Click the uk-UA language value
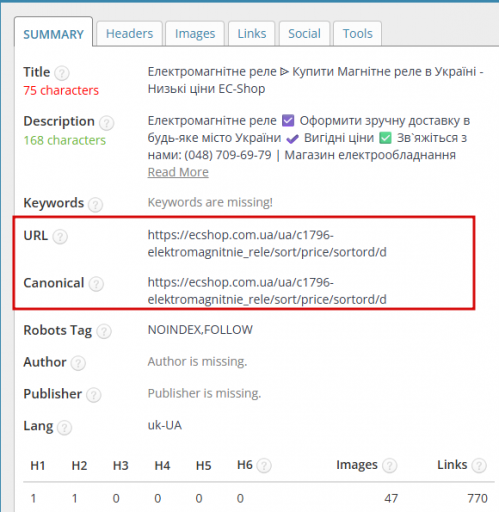499x512 pixels. coord(165,425)
